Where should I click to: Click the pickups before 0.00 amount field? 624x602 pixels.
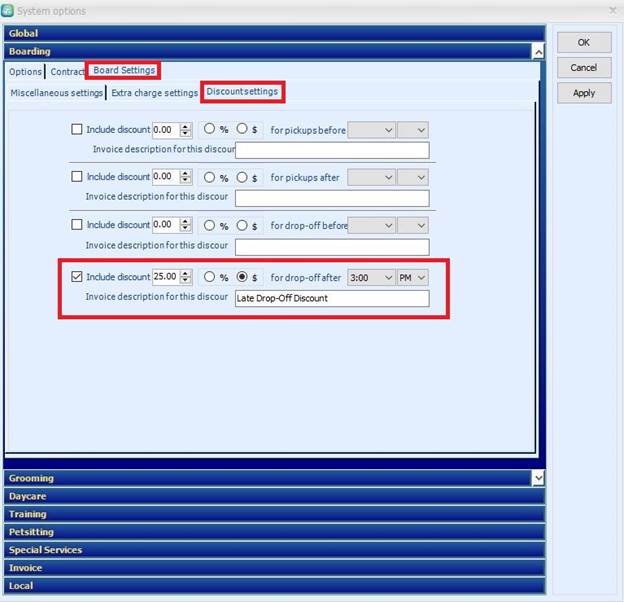click(x=166, y=130)
